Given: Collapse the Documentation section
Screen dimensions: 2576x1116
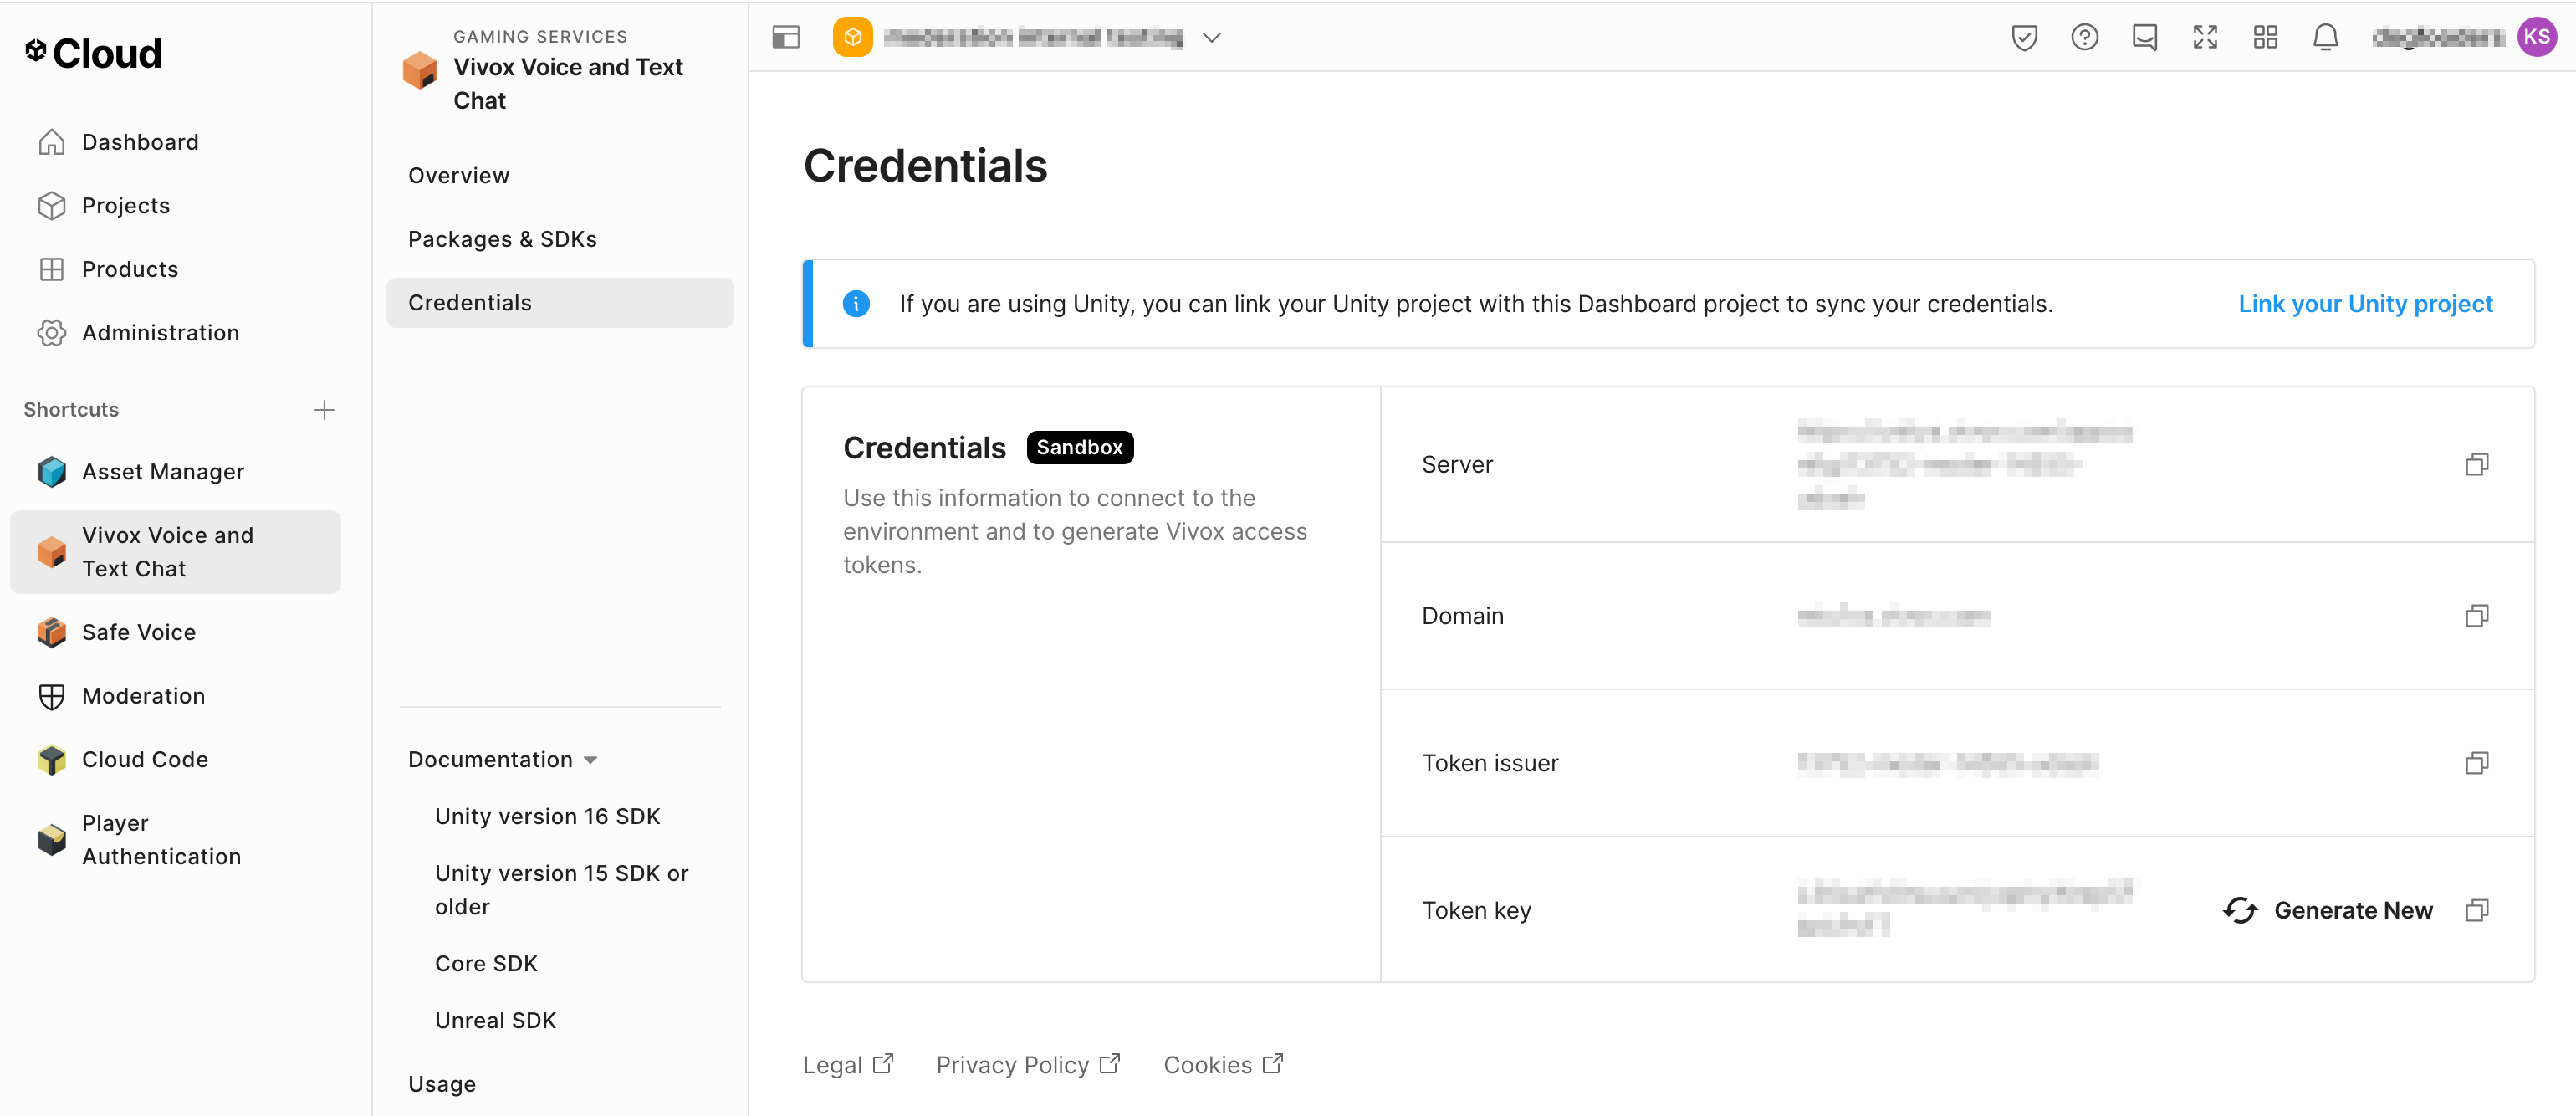Looking at the screenshot, I should point(590,760).
